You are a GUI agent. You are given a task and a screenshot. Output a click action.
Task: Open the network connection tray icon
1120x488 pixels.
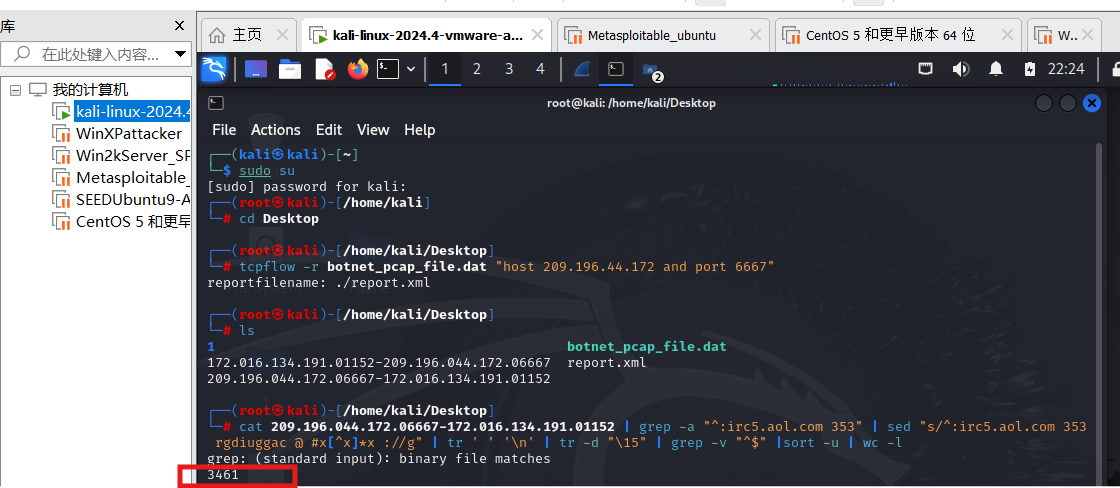(x=926, y=69)
